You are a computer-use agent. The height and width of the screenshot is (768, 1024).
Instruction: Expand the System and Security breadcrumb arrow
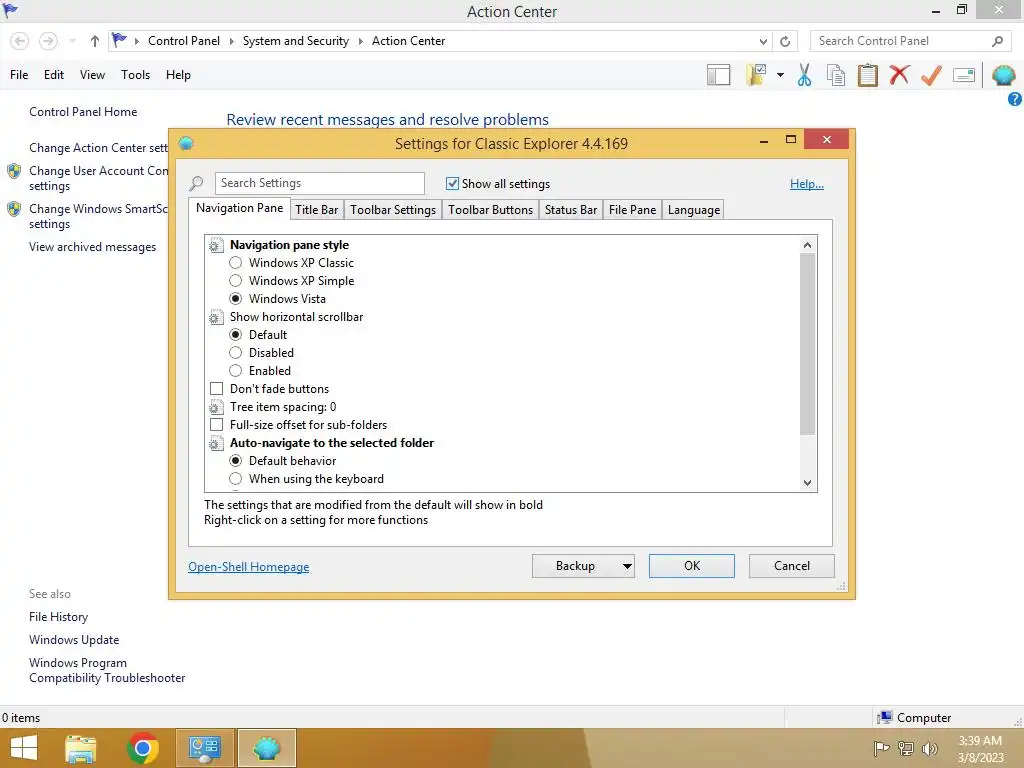tap(360, 41)
